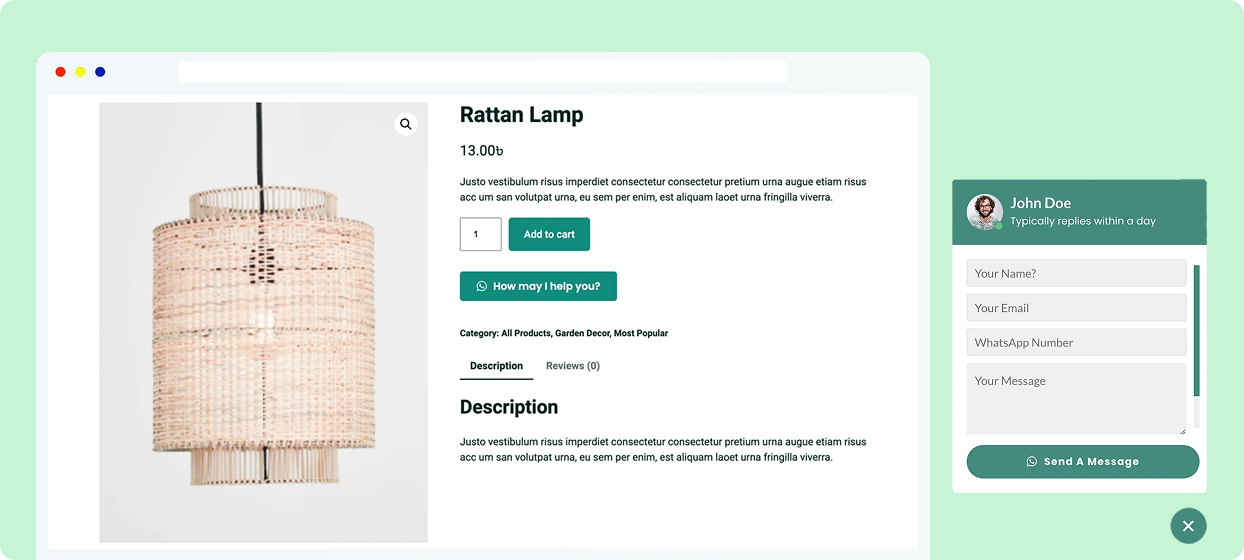Switch to the Reviews (0) tab

coord(573,366)
